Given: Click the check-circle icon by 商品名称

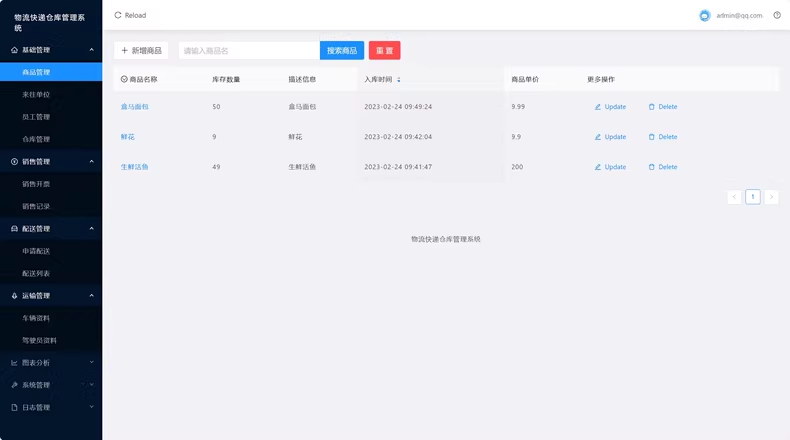Looking at the screenshot, I should click(124, 79).
